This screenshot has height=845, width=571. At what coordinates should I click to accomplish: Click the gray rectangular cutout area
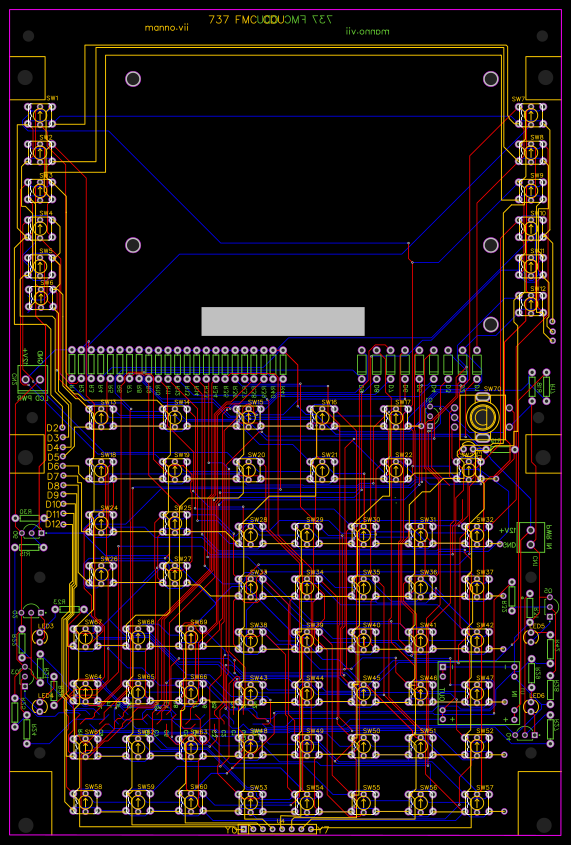coord(283,321)
